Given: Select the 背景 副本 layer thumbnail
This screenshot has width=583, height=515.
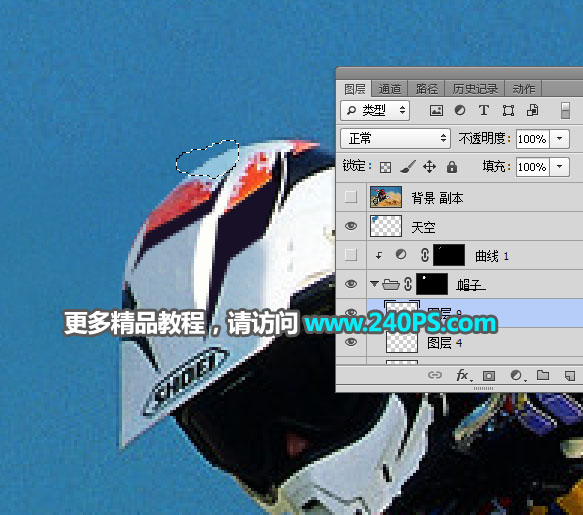Looking at the screenshot, I should (x=386, y=197).
